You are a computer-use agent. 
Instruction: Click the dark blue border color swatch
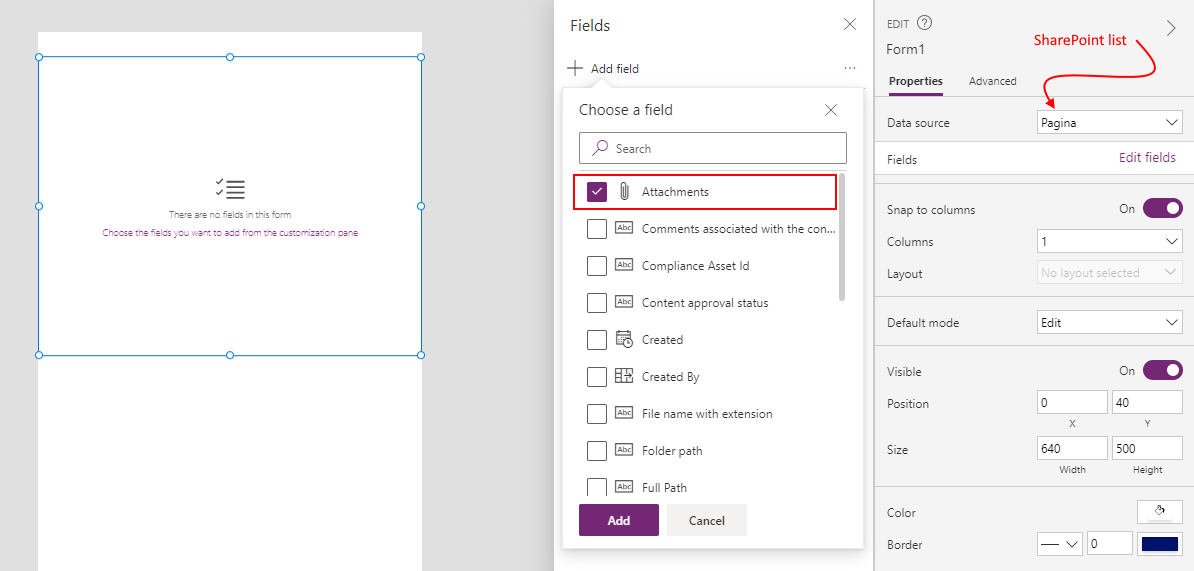(1160, 544)
